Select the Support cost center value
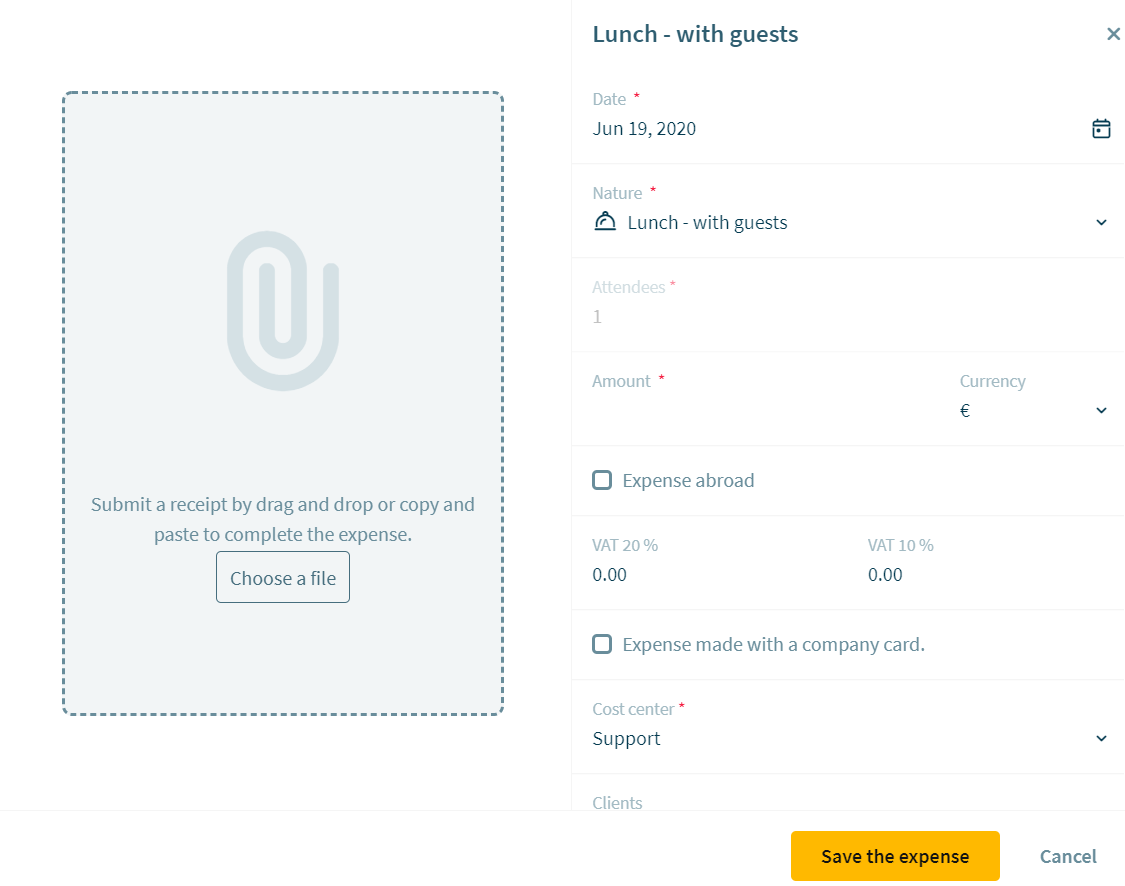Viewport: 1125px width, 886px height. pyautogui.click(x=626, y=738)
